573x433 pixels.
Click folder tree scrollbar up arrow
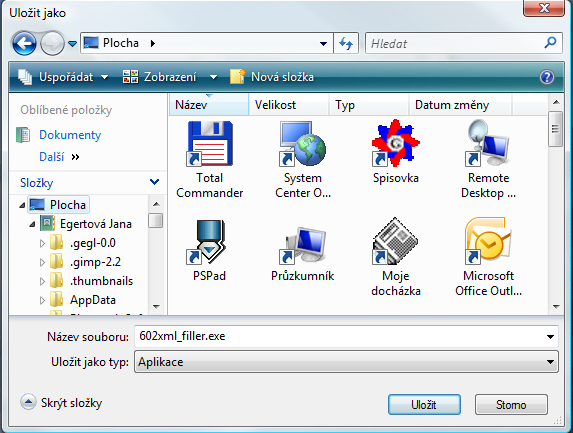click(156, 204)
